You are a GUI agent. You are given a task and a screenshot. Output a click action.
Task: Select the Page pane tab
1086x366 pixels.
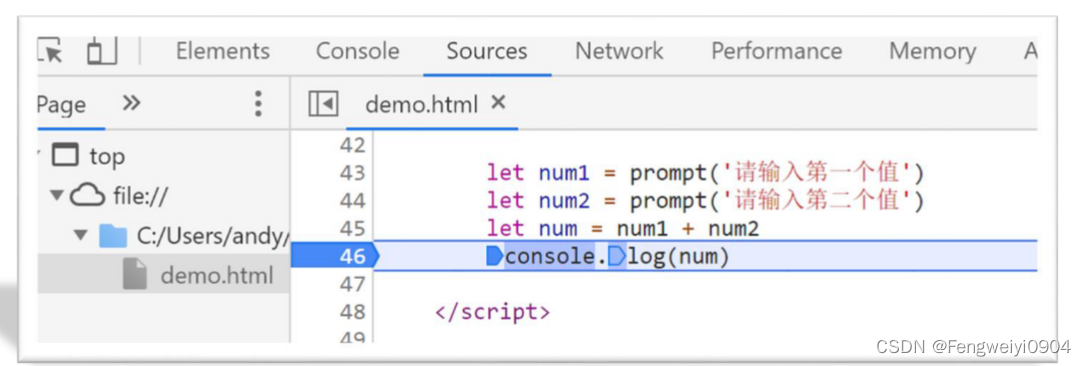62,105
